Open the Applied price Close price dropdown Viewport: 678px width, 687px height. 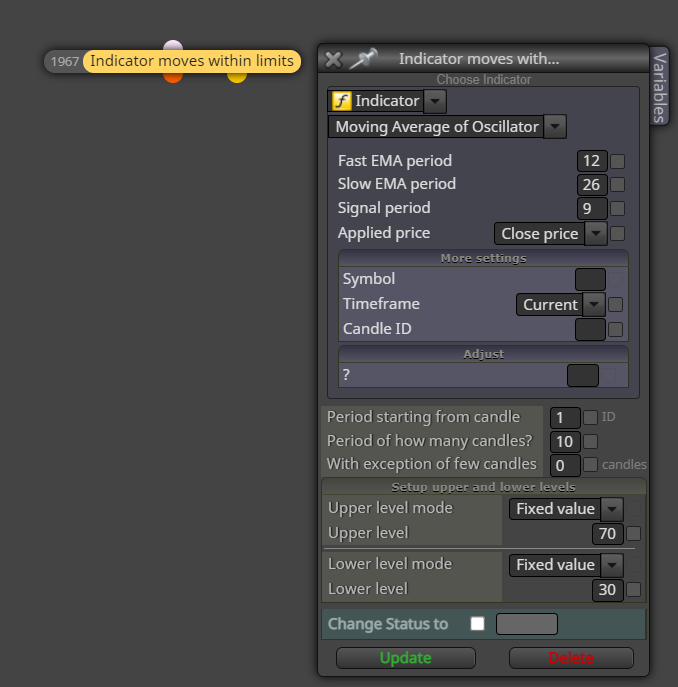click(550, 234)
